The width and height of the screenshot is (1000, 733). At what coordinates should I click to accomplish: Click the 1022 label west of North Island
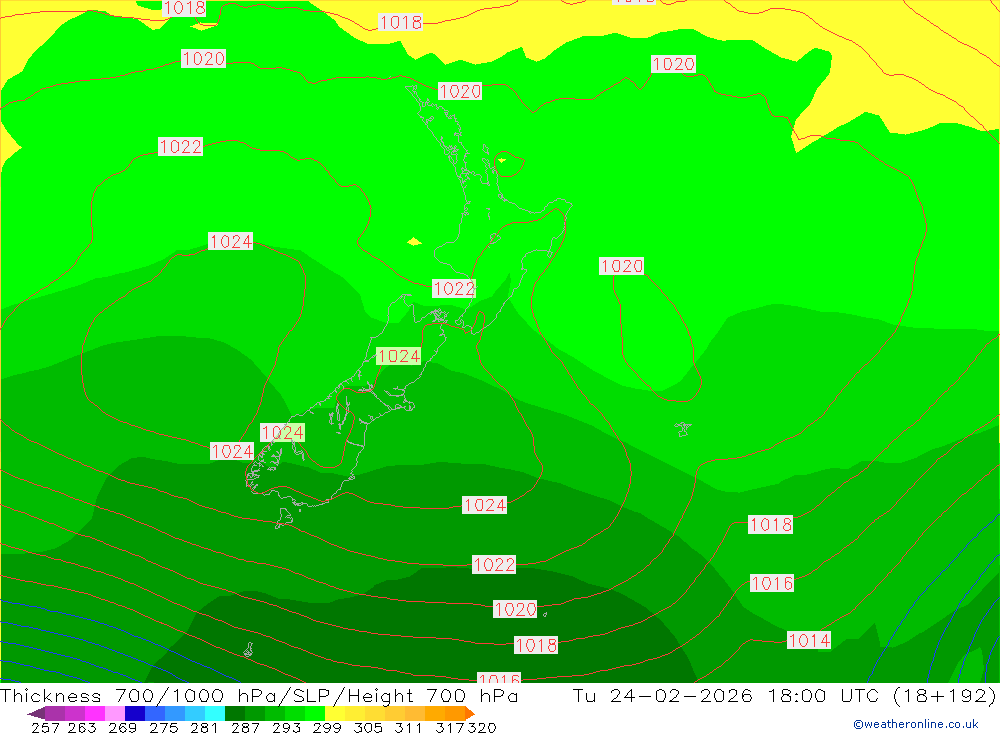[x=180, y=147]
